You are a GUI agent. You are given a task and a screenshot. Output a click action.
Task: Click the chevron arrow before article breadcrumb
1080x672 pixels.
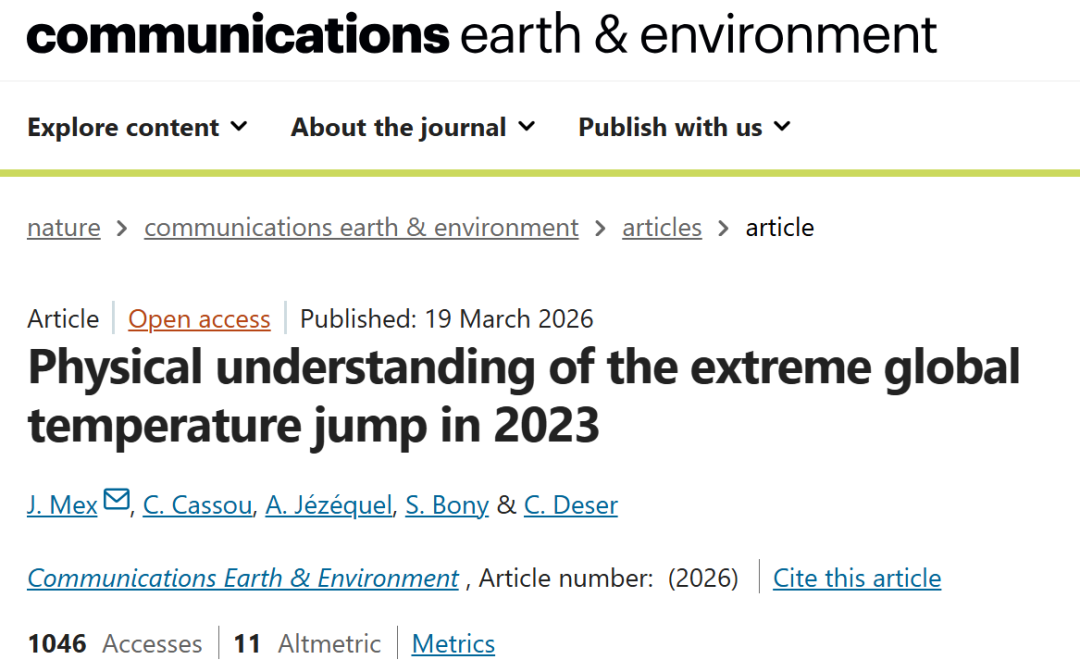pos(724,228)
